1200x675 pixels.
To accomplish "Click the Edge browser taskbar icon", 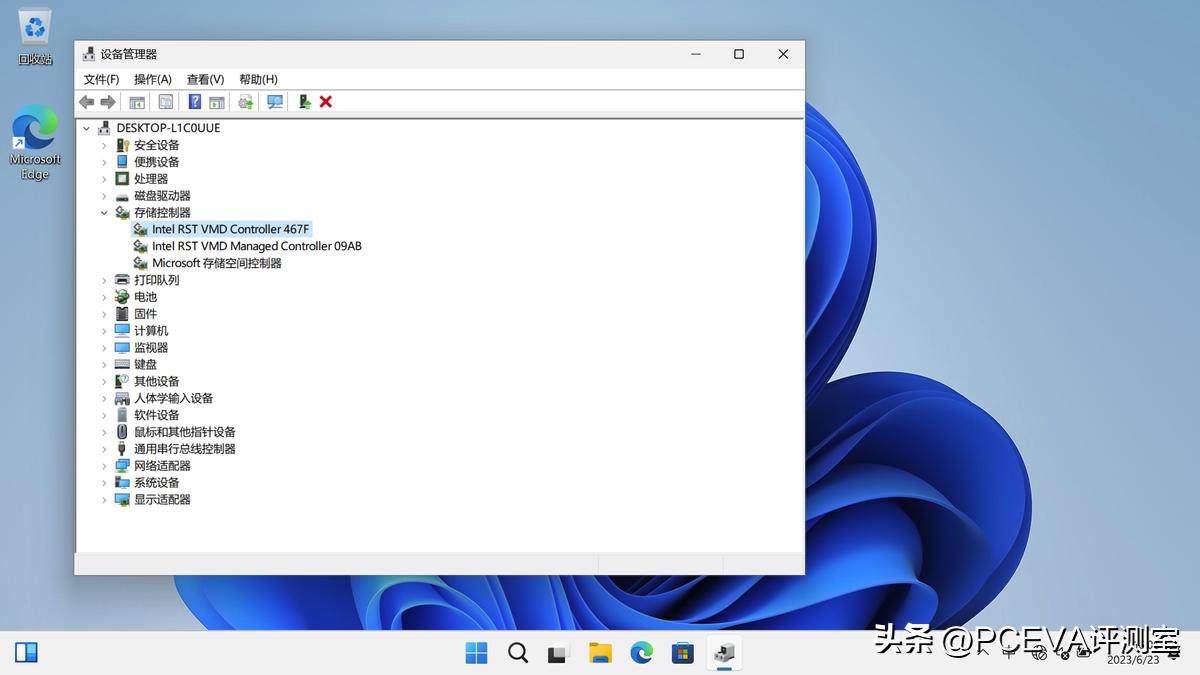I will [x=641, y=653].
